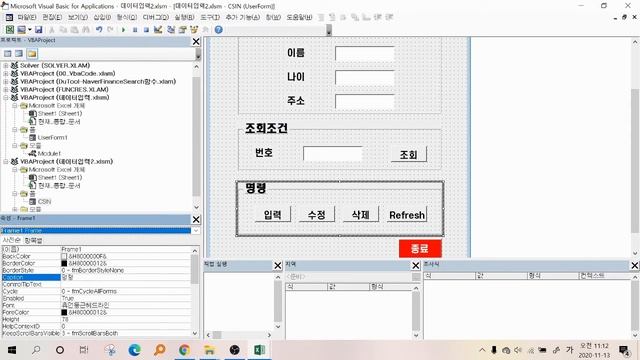Toggle Design Mode icon
The height and width of the screenshot is (360, 640).
point(158,29)
